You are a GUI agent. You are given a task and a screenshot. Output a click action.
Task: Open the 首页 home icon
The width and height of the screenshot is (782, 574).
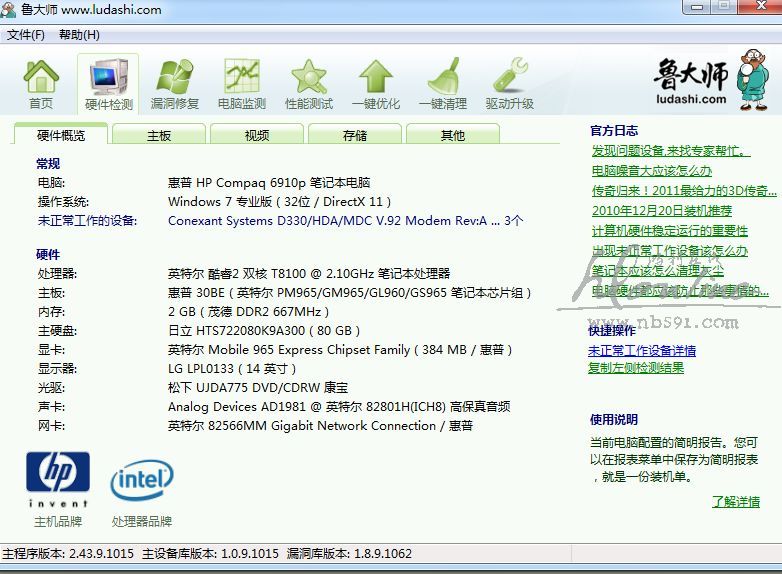41,84
